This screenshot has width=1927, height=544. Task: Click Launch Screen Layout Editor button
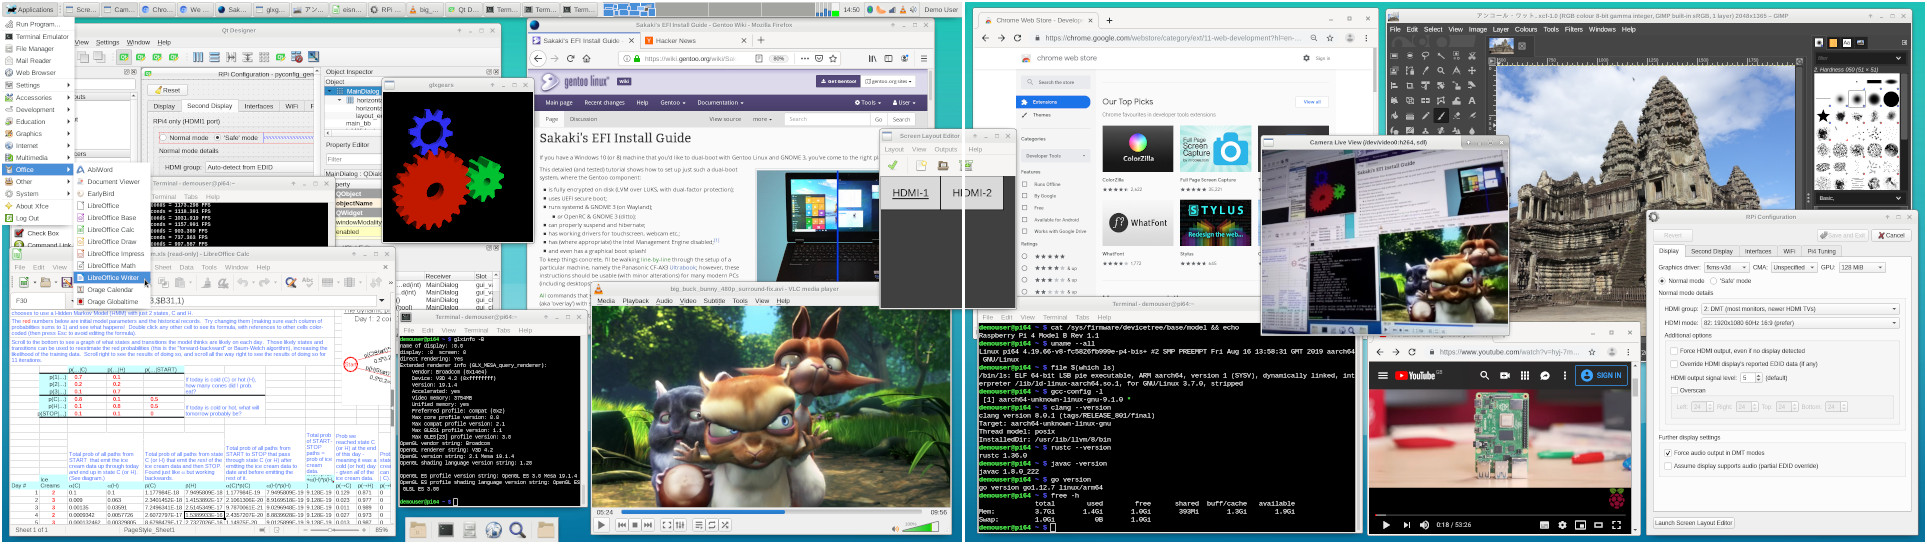click(x=1693, y=523)
